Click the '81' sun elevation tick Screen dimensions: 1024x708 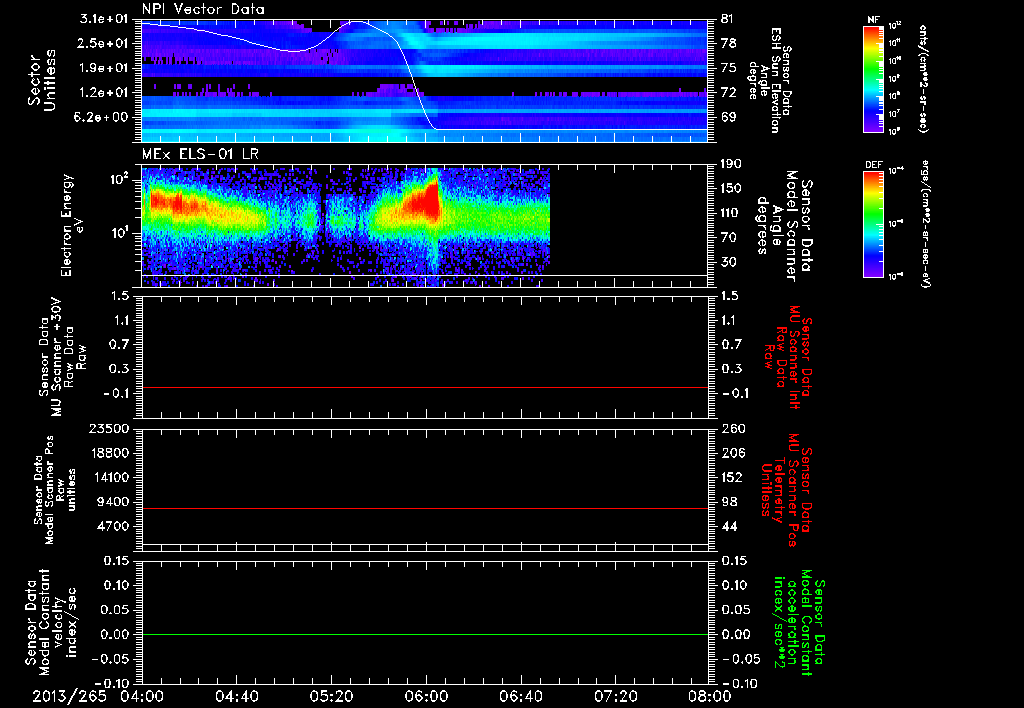[x=728, y=19]
